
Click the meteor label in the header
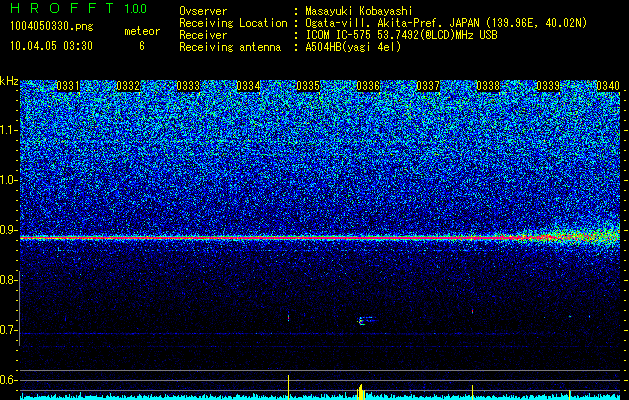coord(142,31)
